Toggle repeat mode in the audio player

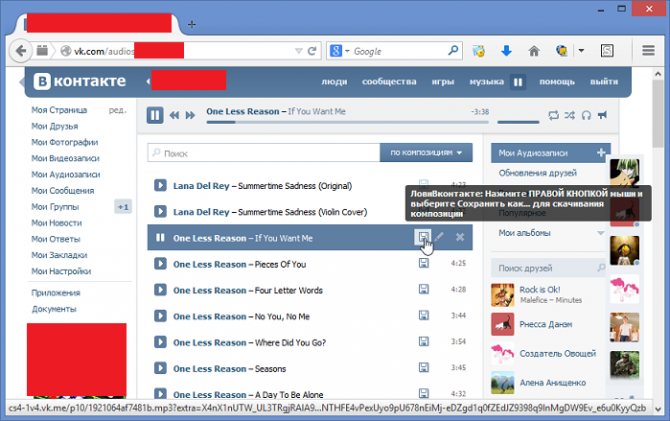point(553,115)
